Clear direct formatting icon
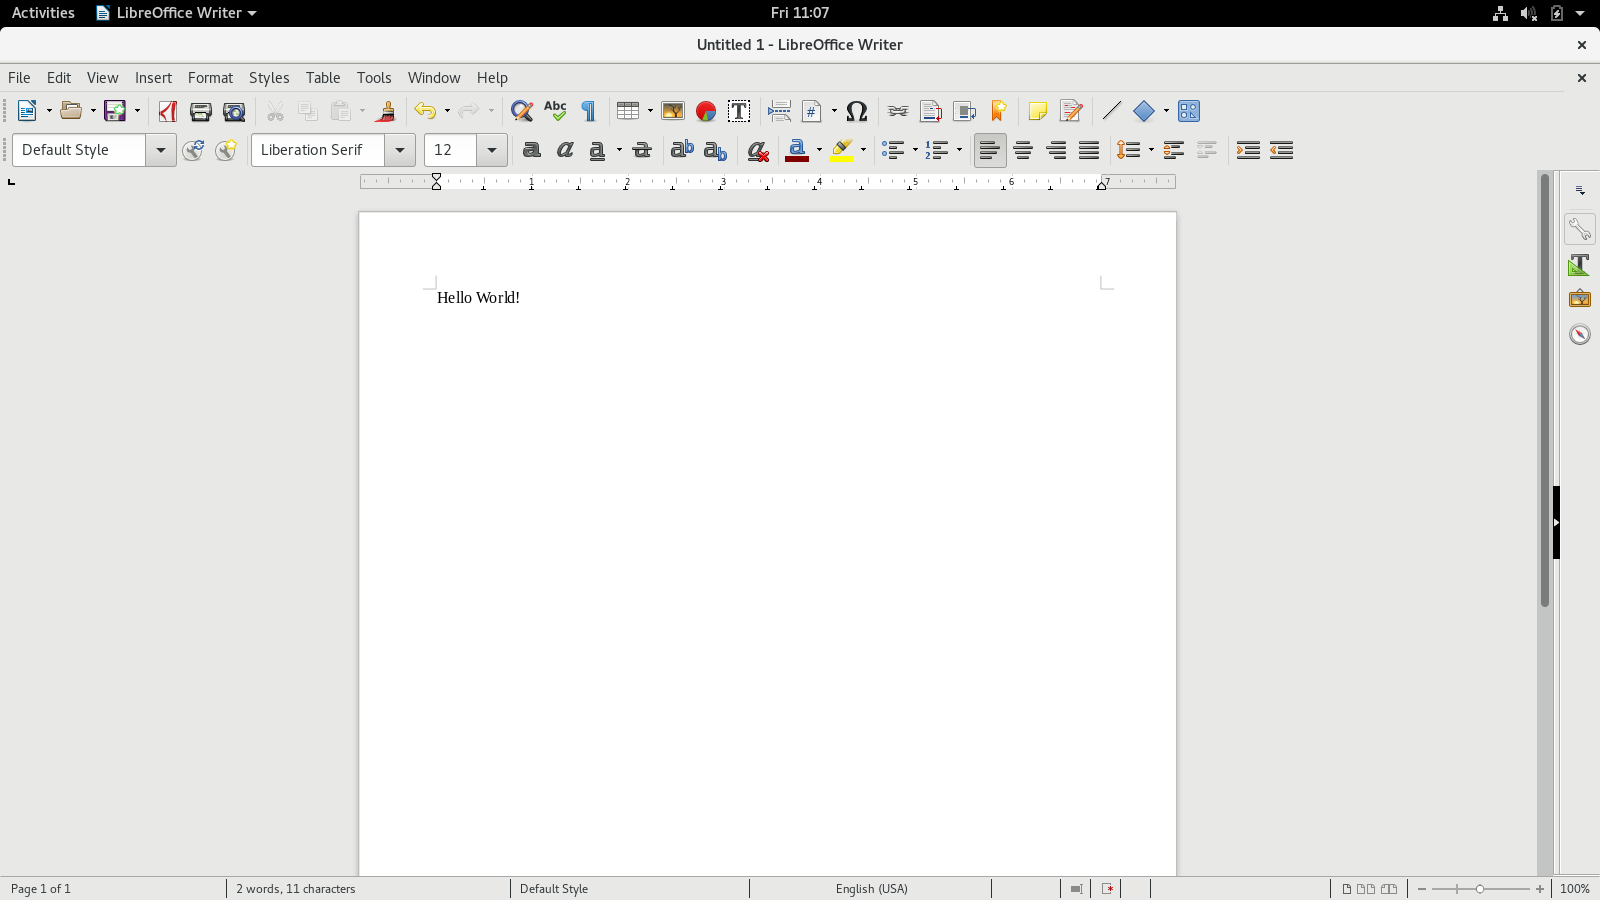The image size is (1600, 900). [758, 150]
